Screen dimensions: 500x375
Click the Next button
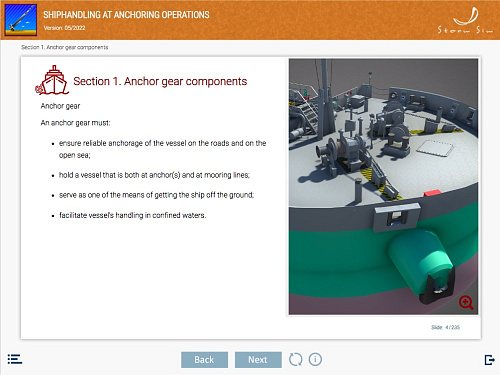258,360
